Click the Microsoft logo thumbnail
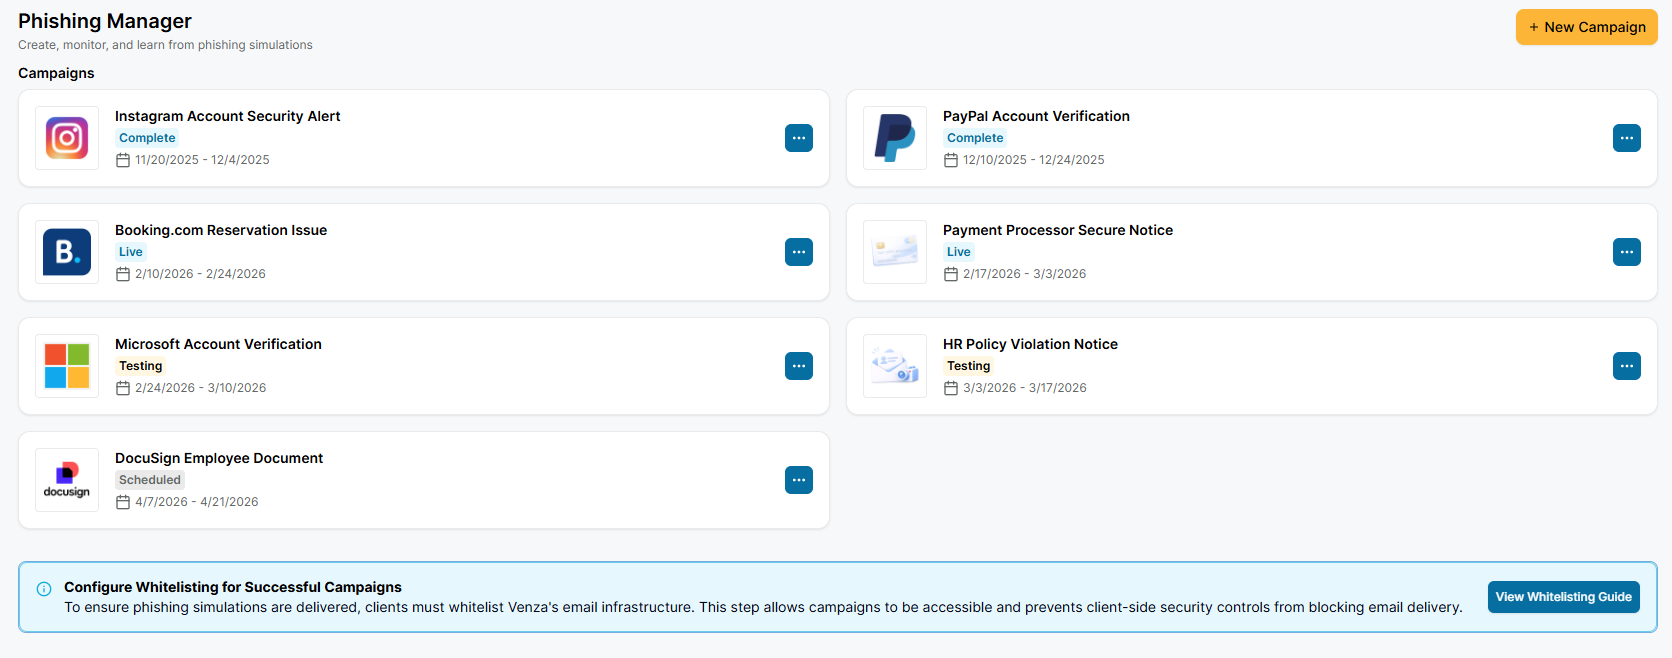 click(67, 366)
